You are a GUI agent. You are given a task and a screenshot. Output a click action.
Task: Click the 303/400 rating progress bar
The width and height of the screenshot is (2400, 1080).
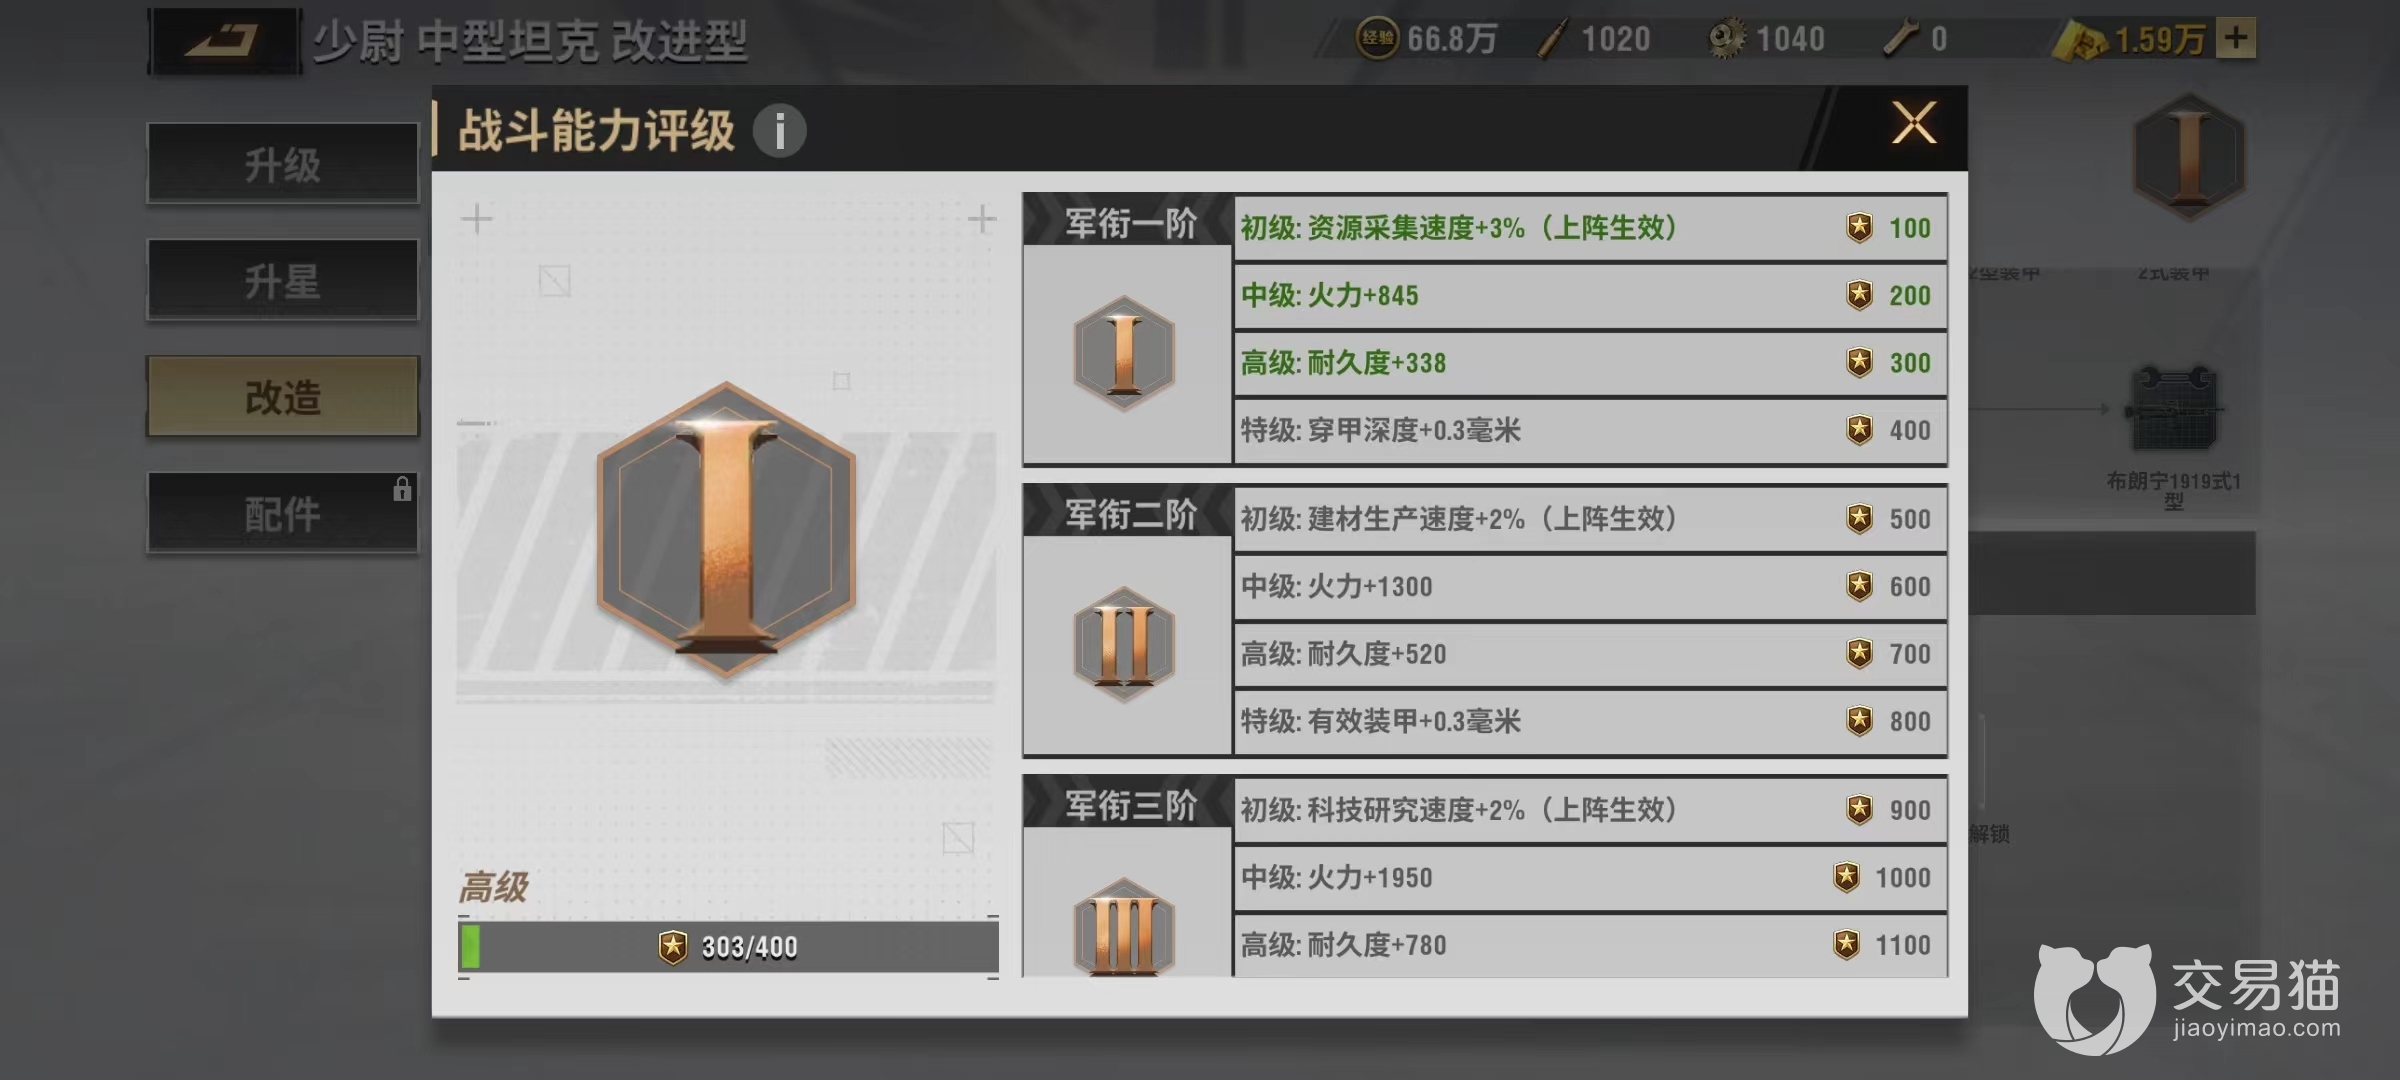[728, 946]
